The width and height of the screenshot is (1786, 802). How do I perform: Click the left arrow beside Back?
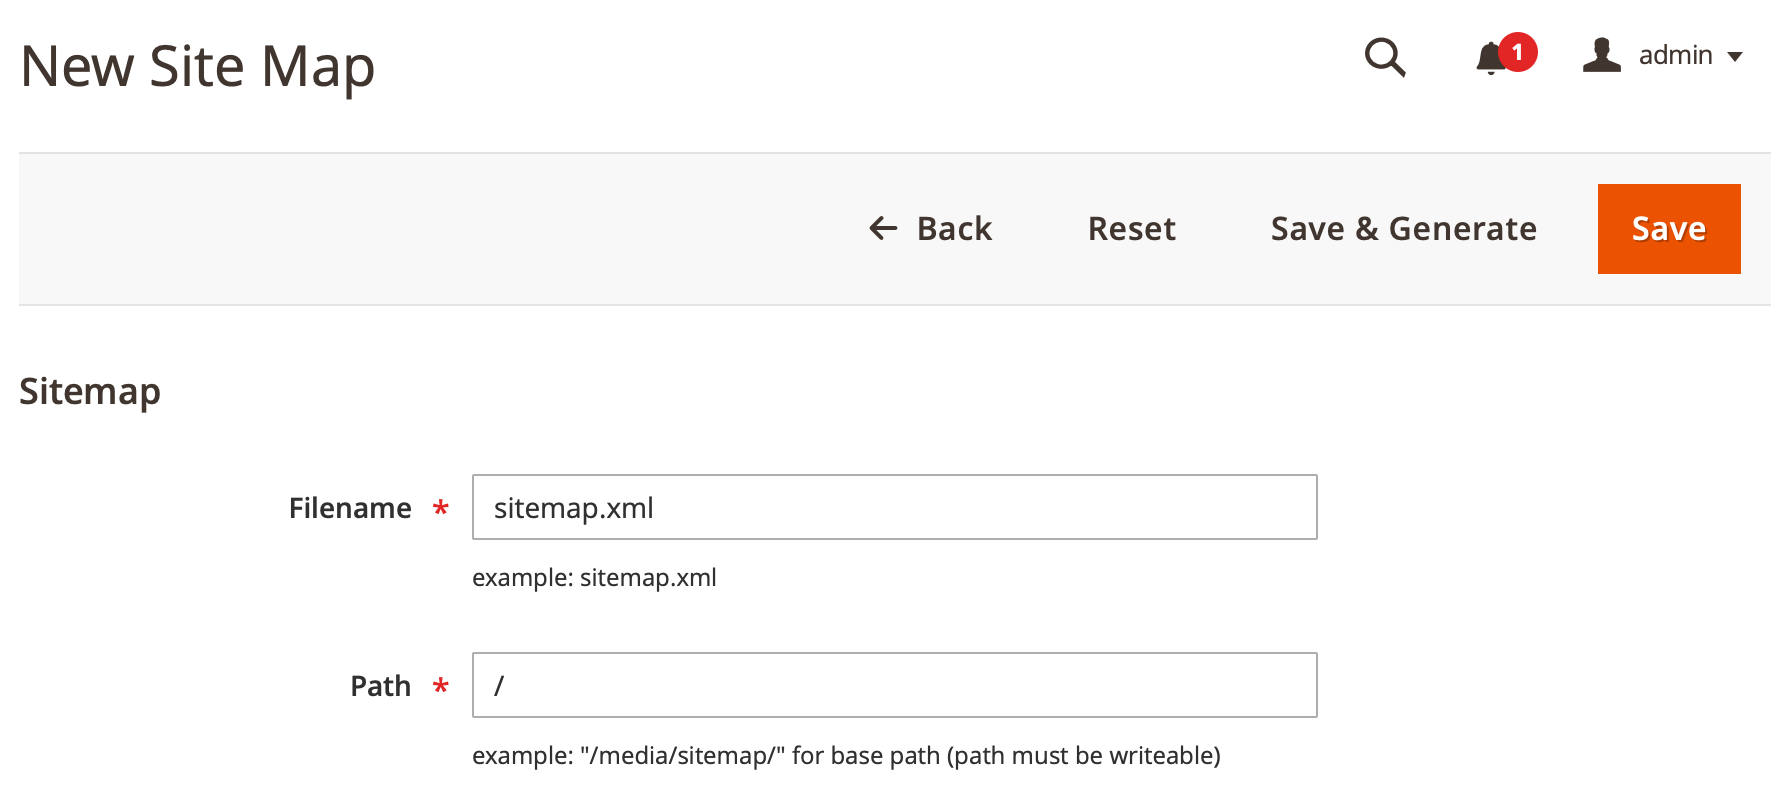coord(883,229)
